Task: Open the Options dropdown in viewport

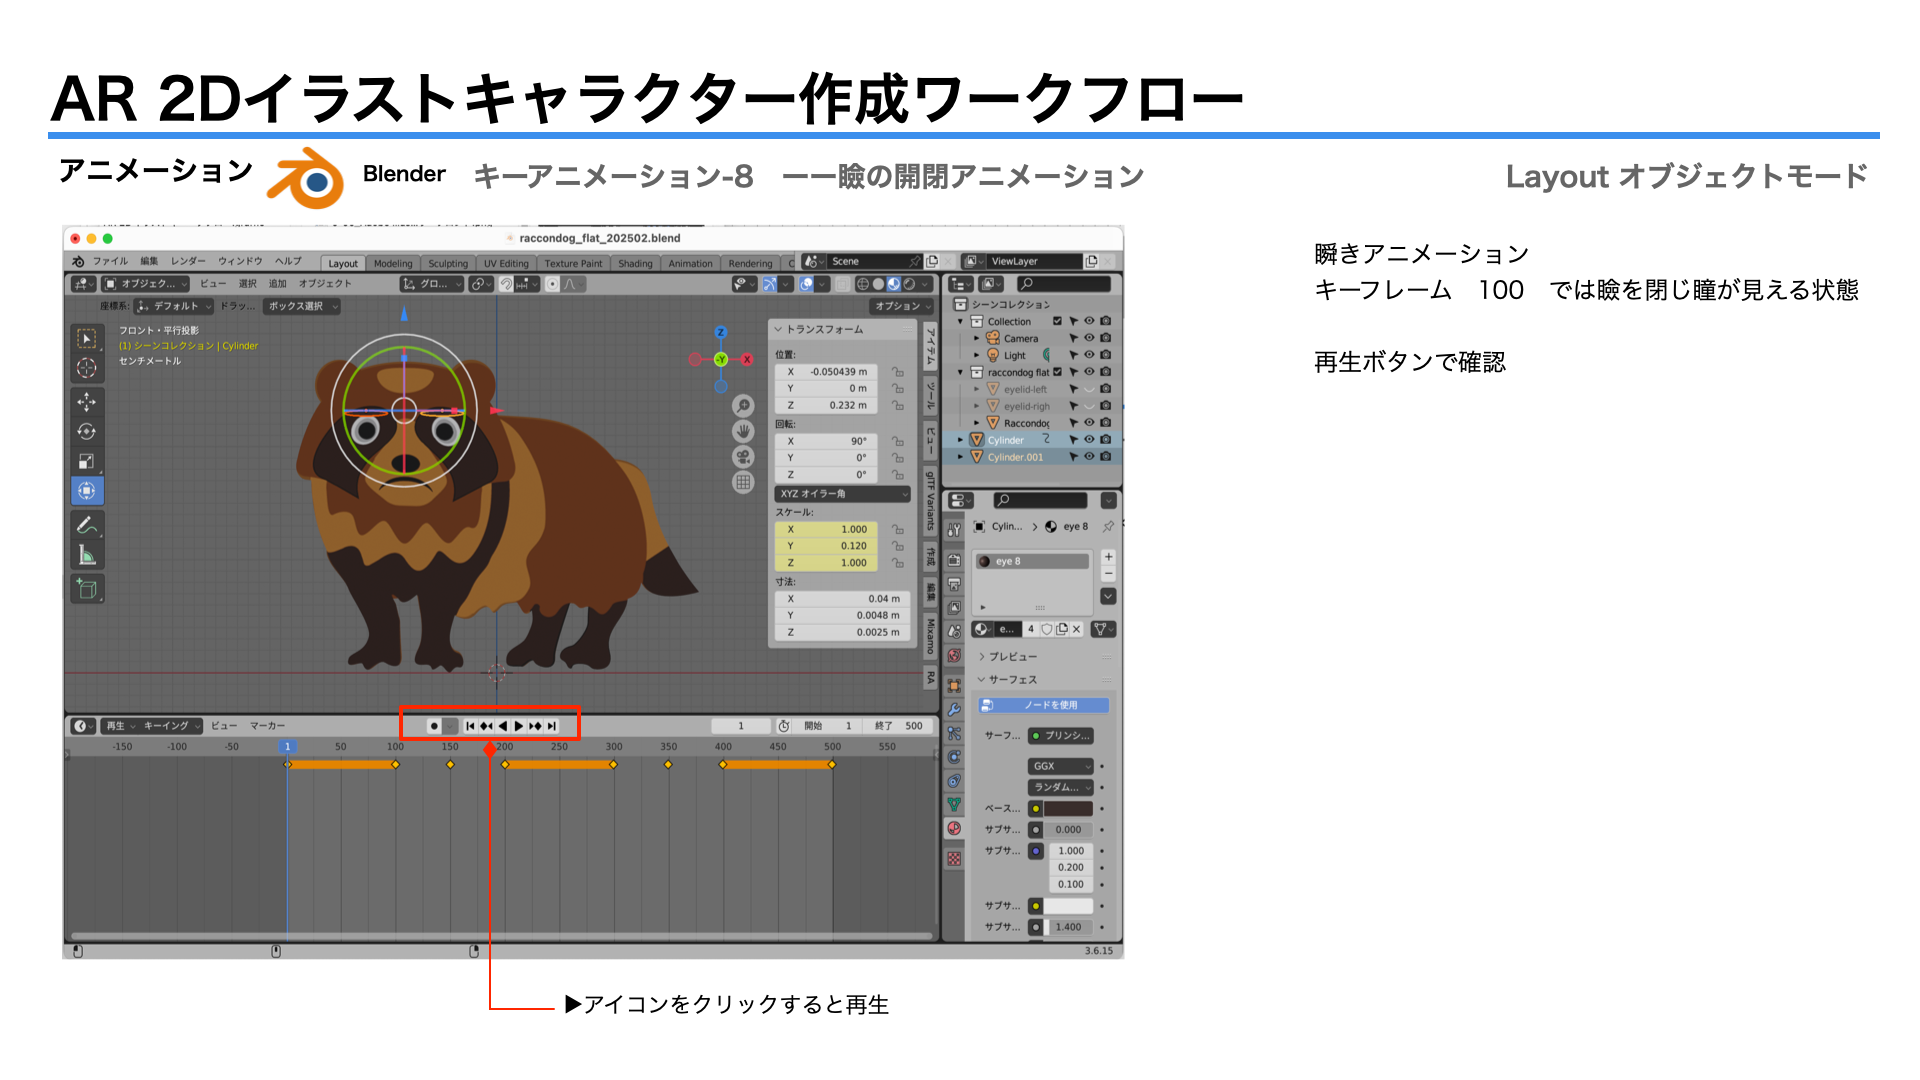Action: click(902, 306)
